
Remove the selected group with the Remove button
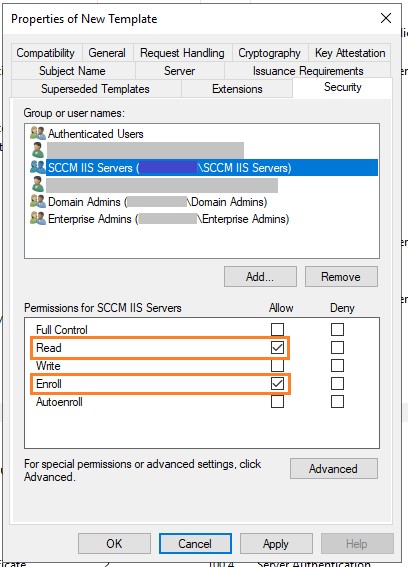[341, 277]
